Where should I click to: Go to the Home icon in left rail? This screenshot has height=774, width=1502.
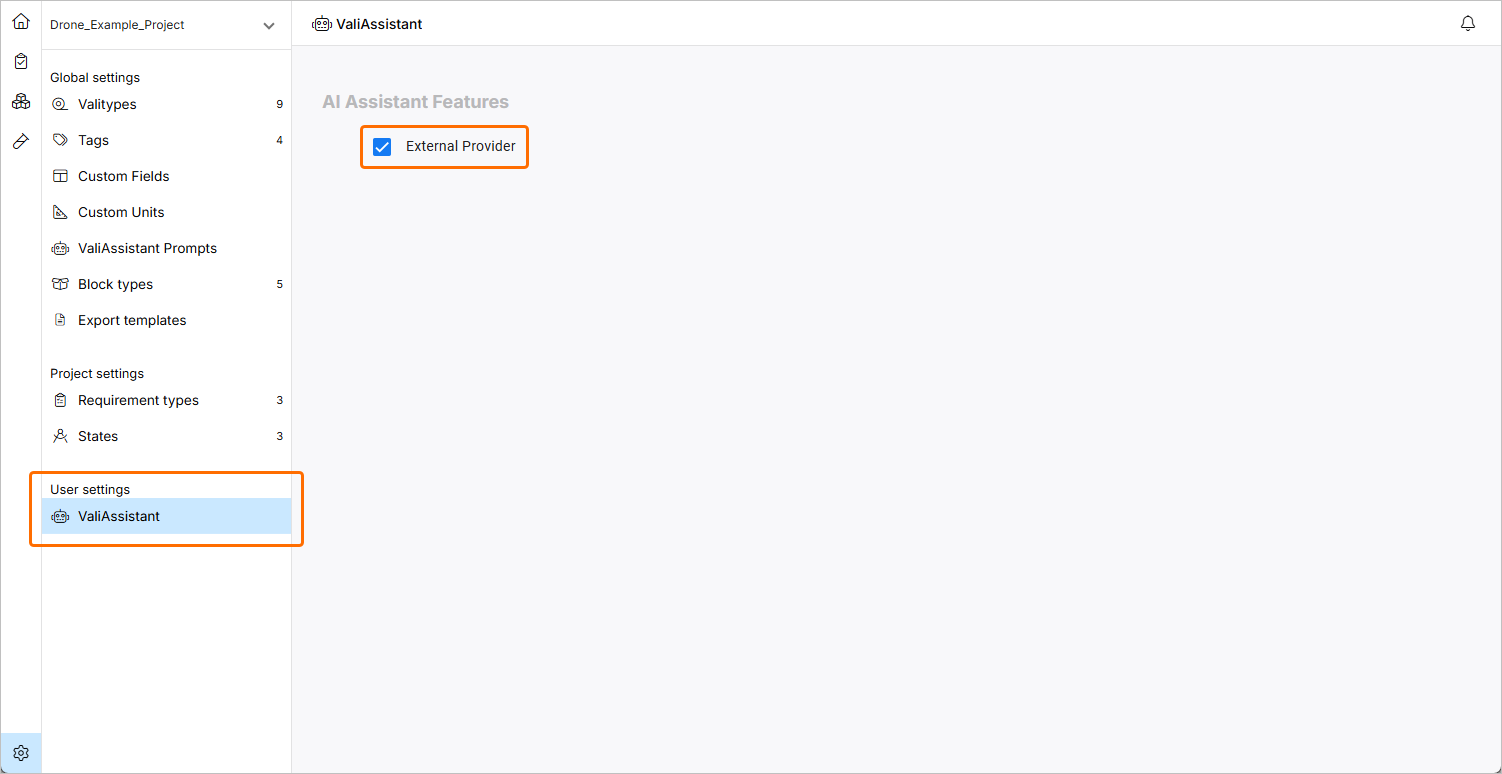21,21
